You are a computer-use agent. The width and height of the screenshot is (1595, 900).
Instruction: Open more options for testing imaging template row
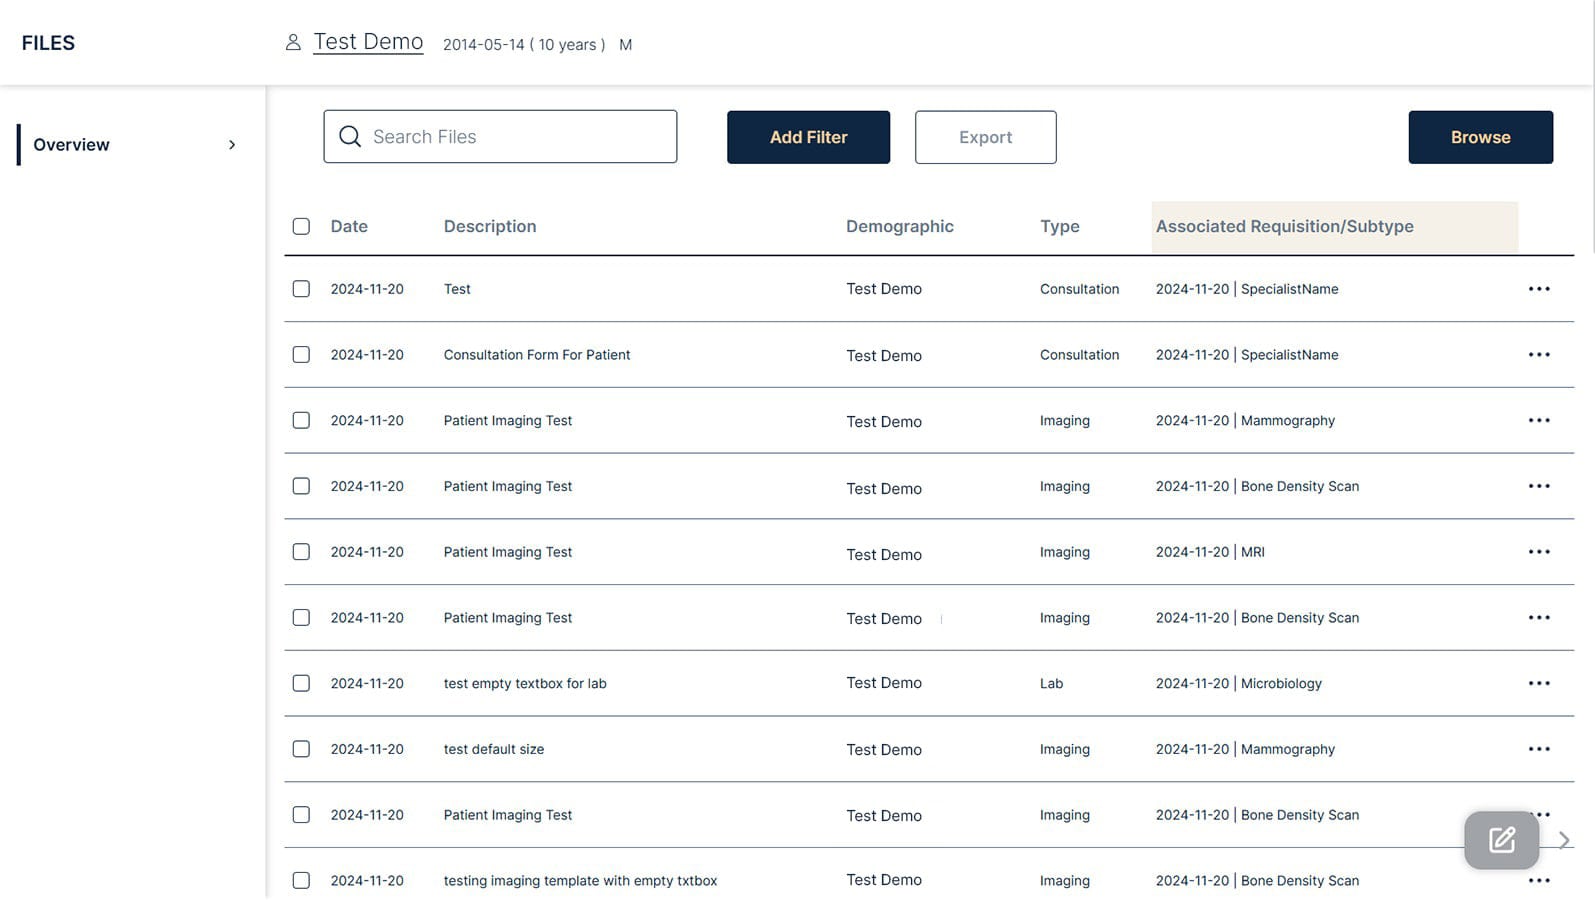tap(1539, 881)
